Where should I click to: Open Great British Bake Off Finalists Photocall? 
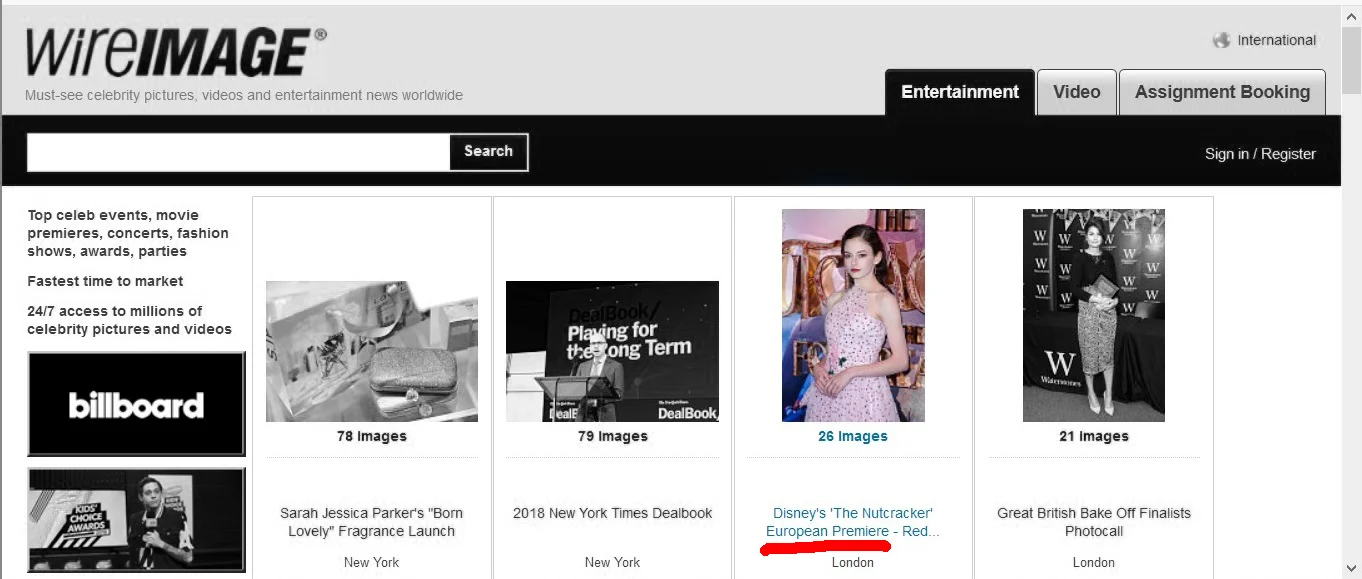[x=1094, y=522]
